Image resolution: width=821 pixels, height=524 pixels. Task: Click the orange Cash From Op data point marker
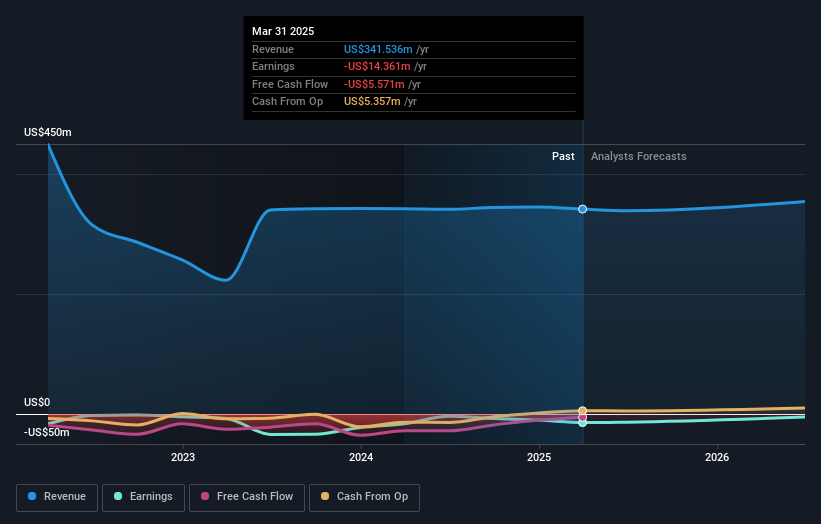583,411
